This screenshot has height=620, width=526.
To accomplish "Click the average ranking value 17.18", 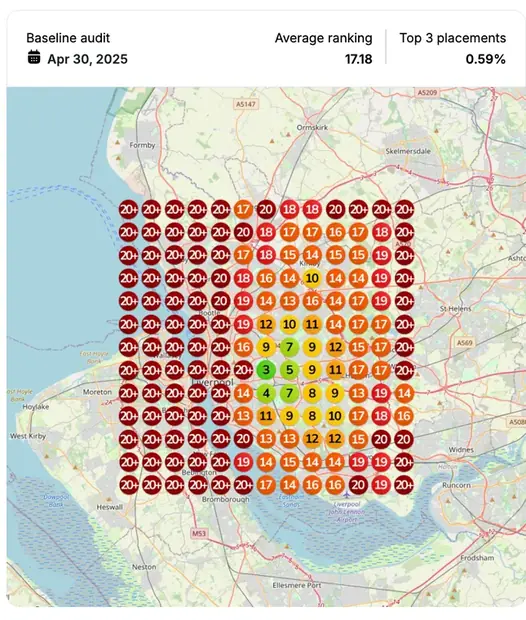I will coord(358,59).
